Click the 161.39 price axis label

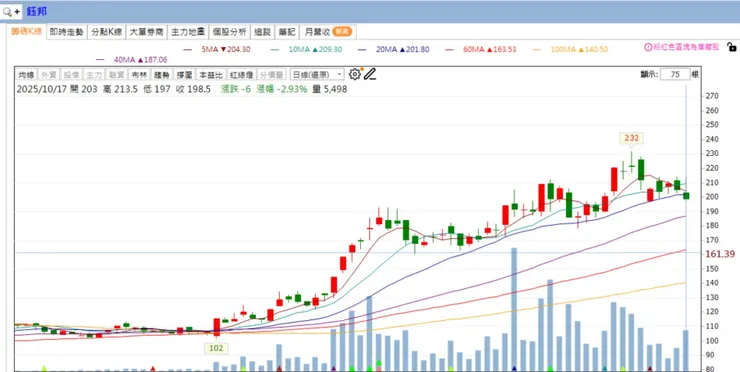[720, 254]
